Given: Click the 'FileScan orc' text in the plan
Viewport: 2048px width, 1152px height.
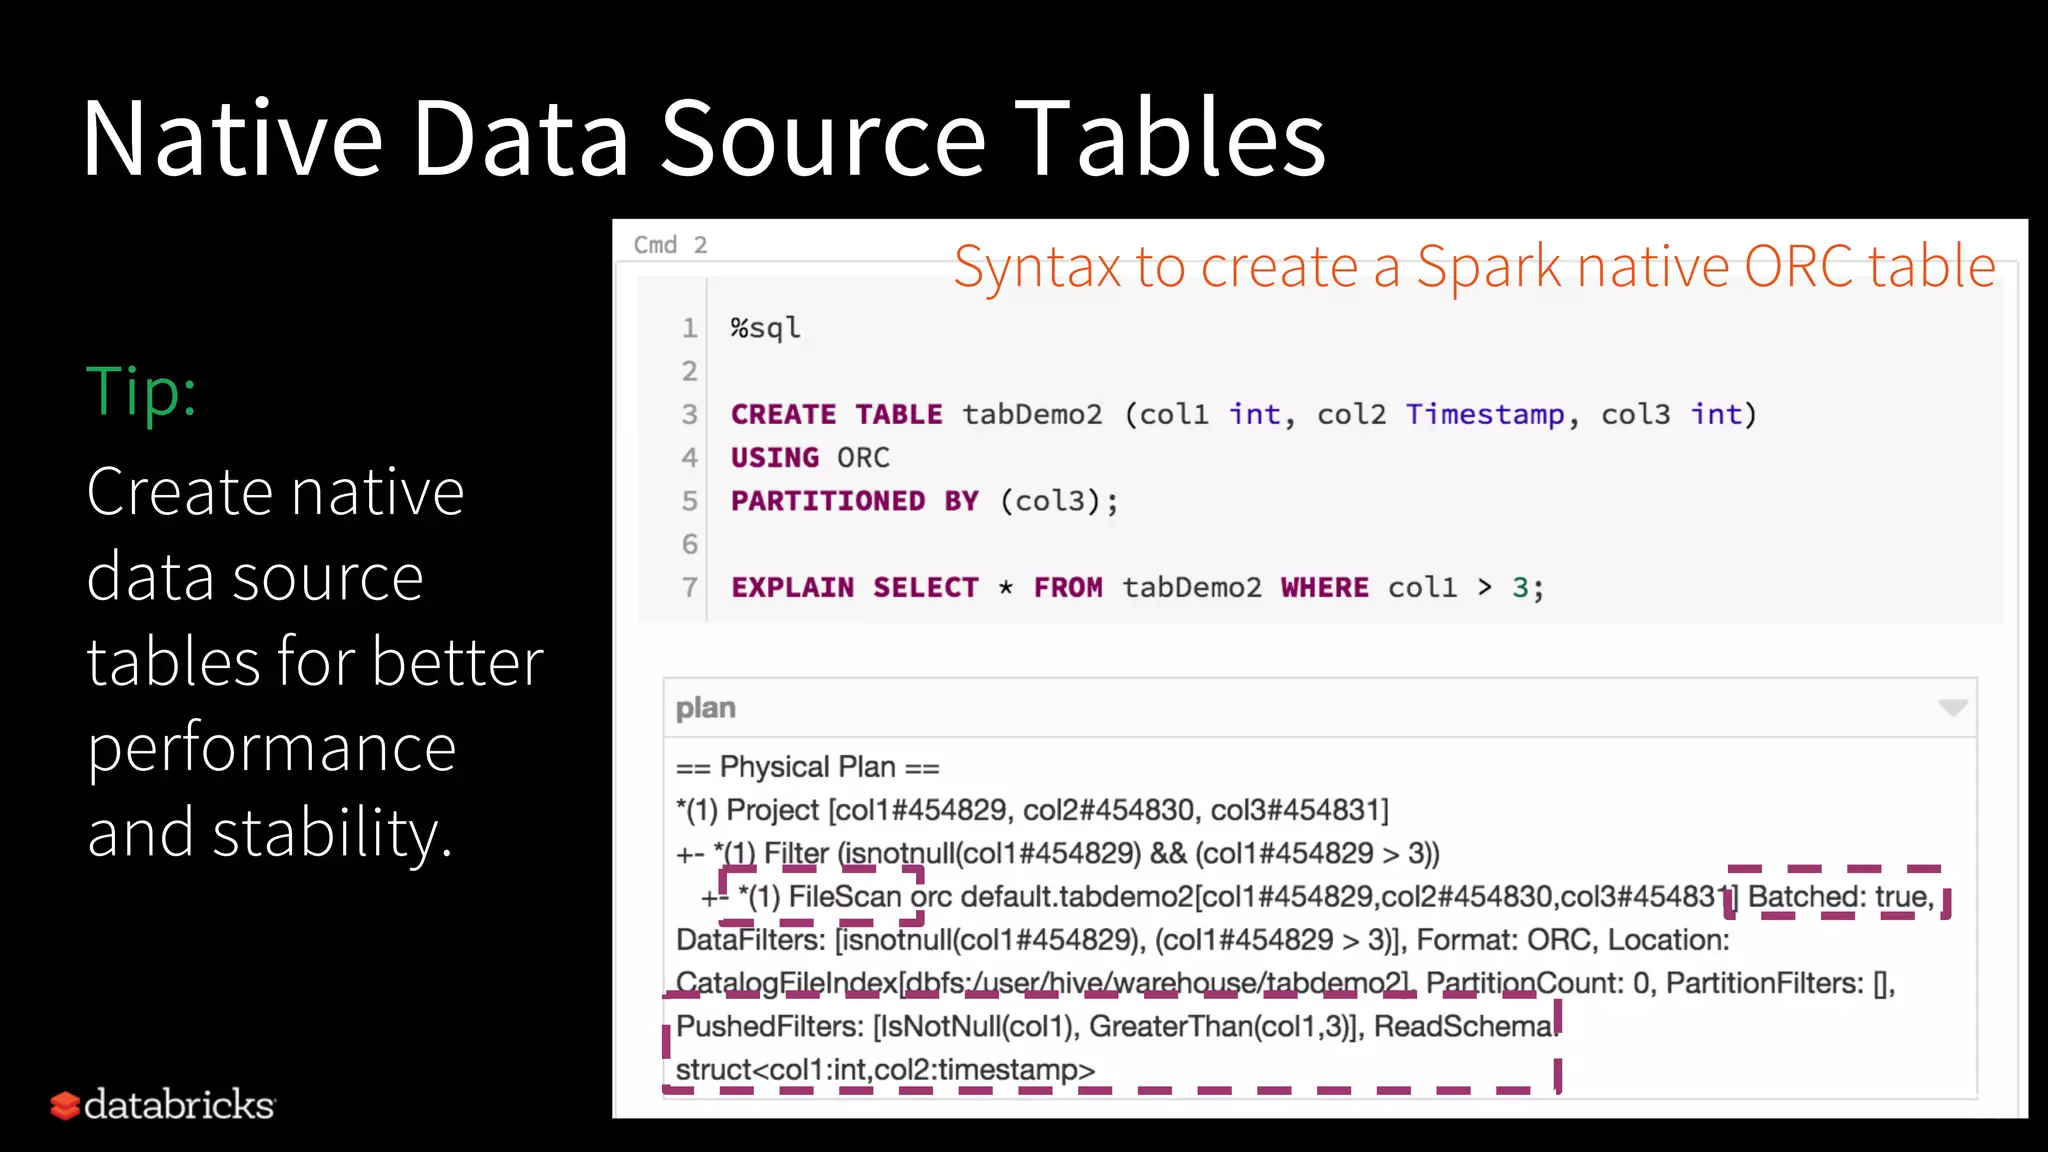Looking at the screenshot, I should [870, 897].
